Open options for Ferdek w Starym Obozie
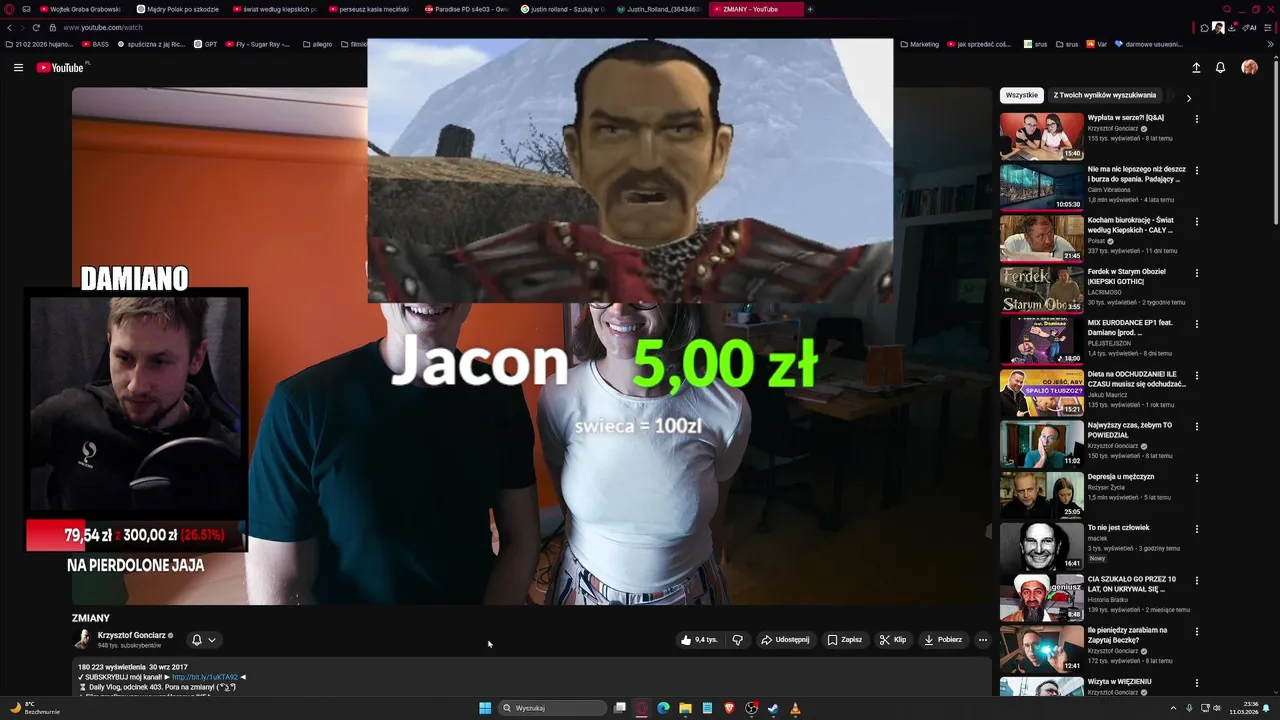 coord(1196,273)
